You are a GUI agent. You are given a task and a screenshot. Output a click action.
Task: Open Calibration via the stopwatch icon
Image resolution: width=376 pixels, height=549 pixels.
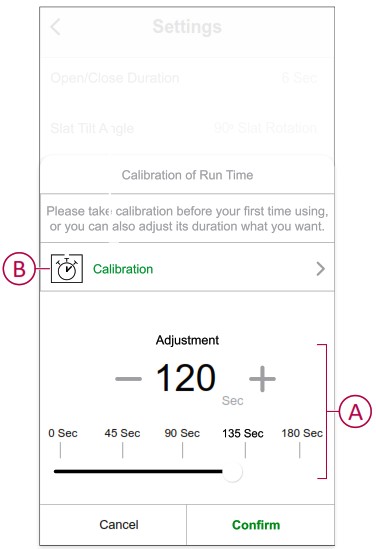point(67,269)
